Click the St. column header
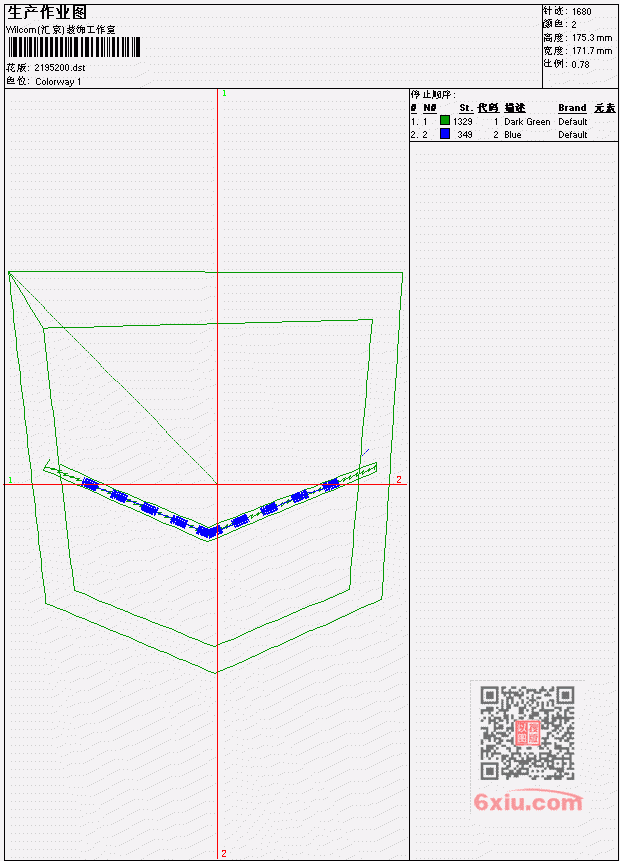 pyautogui.click(x=466, y=108)
